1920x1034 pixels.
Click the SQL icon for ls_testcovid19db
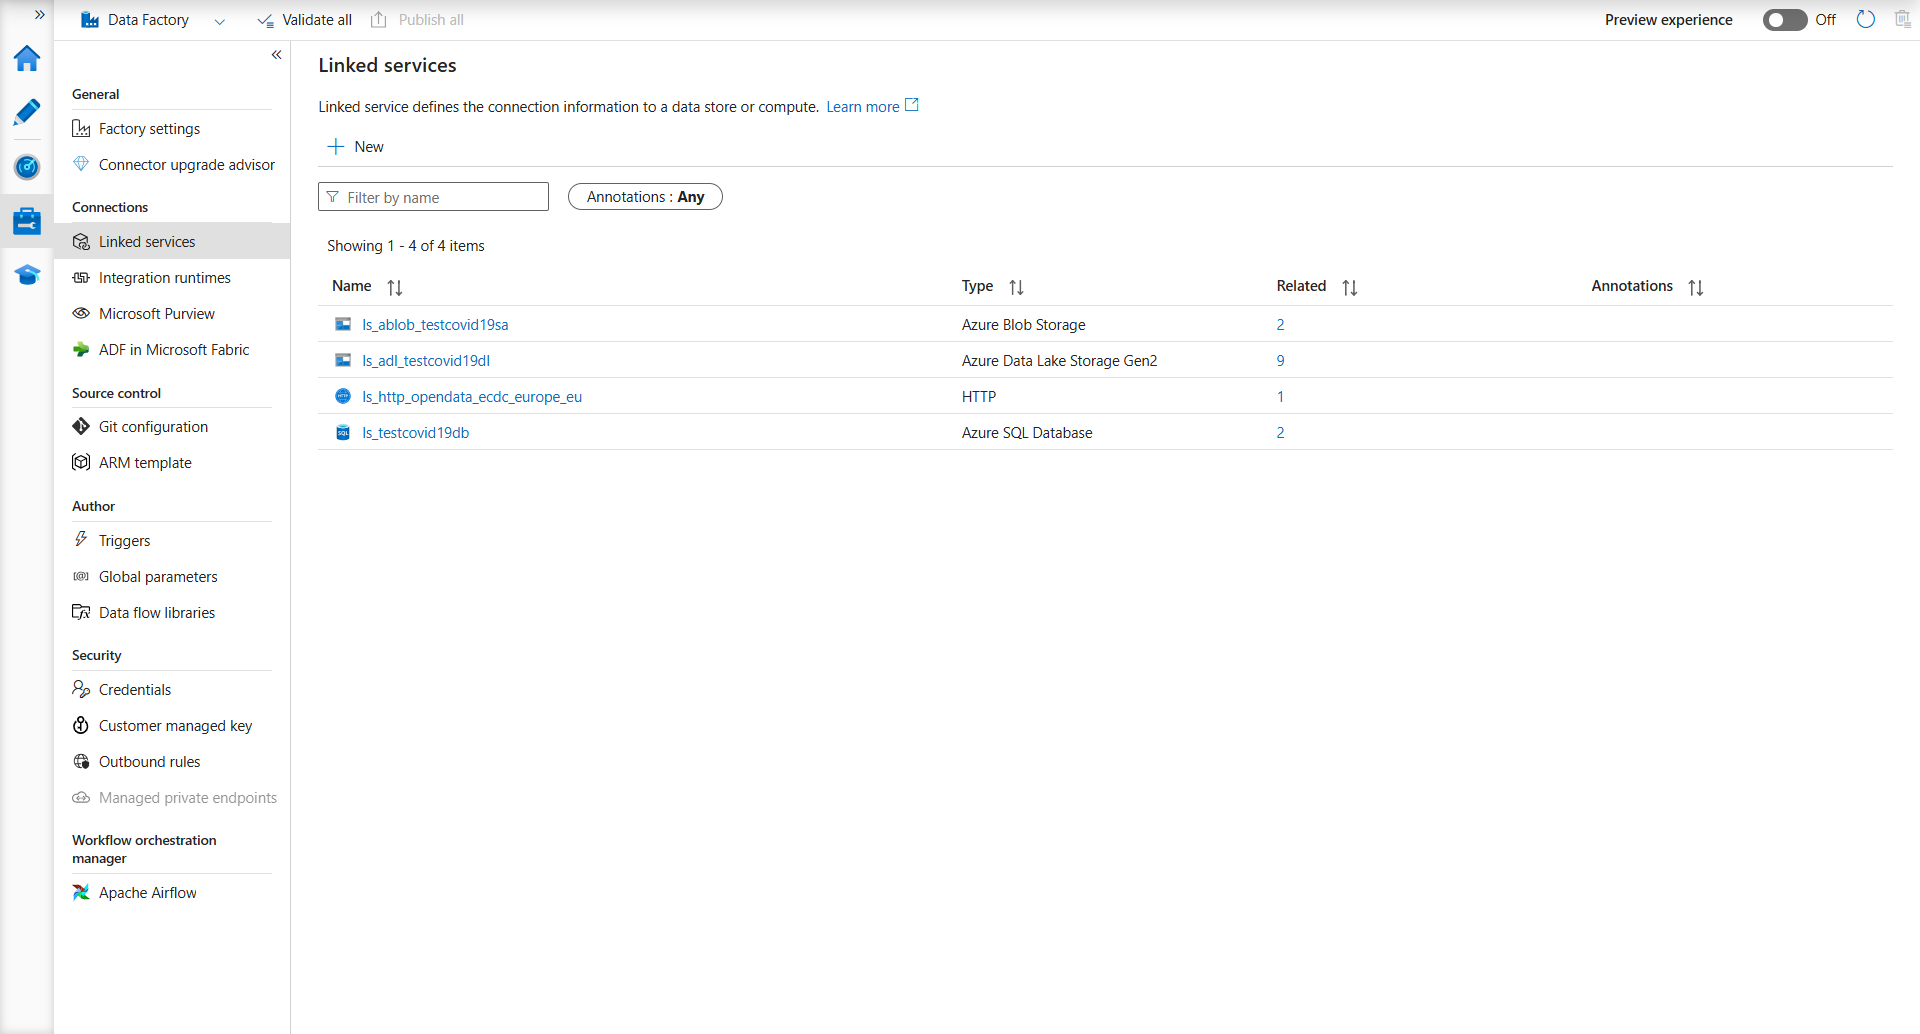click(343, 432)
